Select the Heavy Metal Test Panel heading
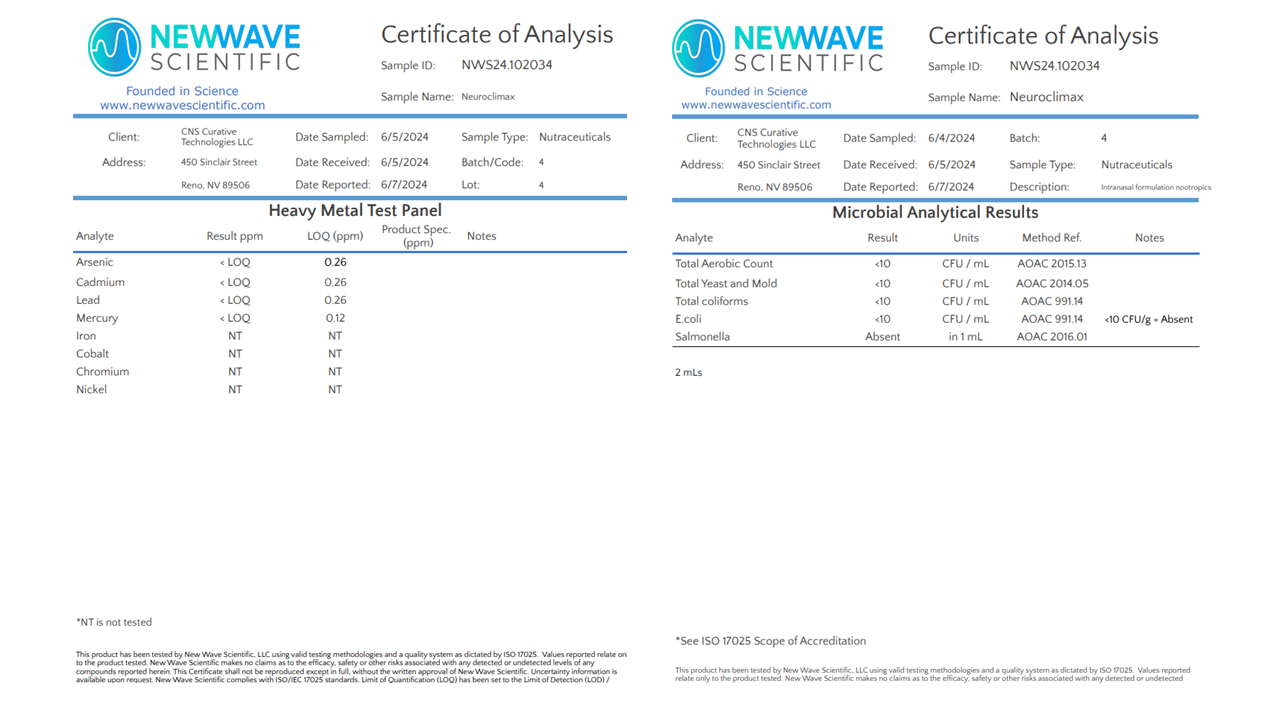This screenshot has width=1280, height=720. 354,210
